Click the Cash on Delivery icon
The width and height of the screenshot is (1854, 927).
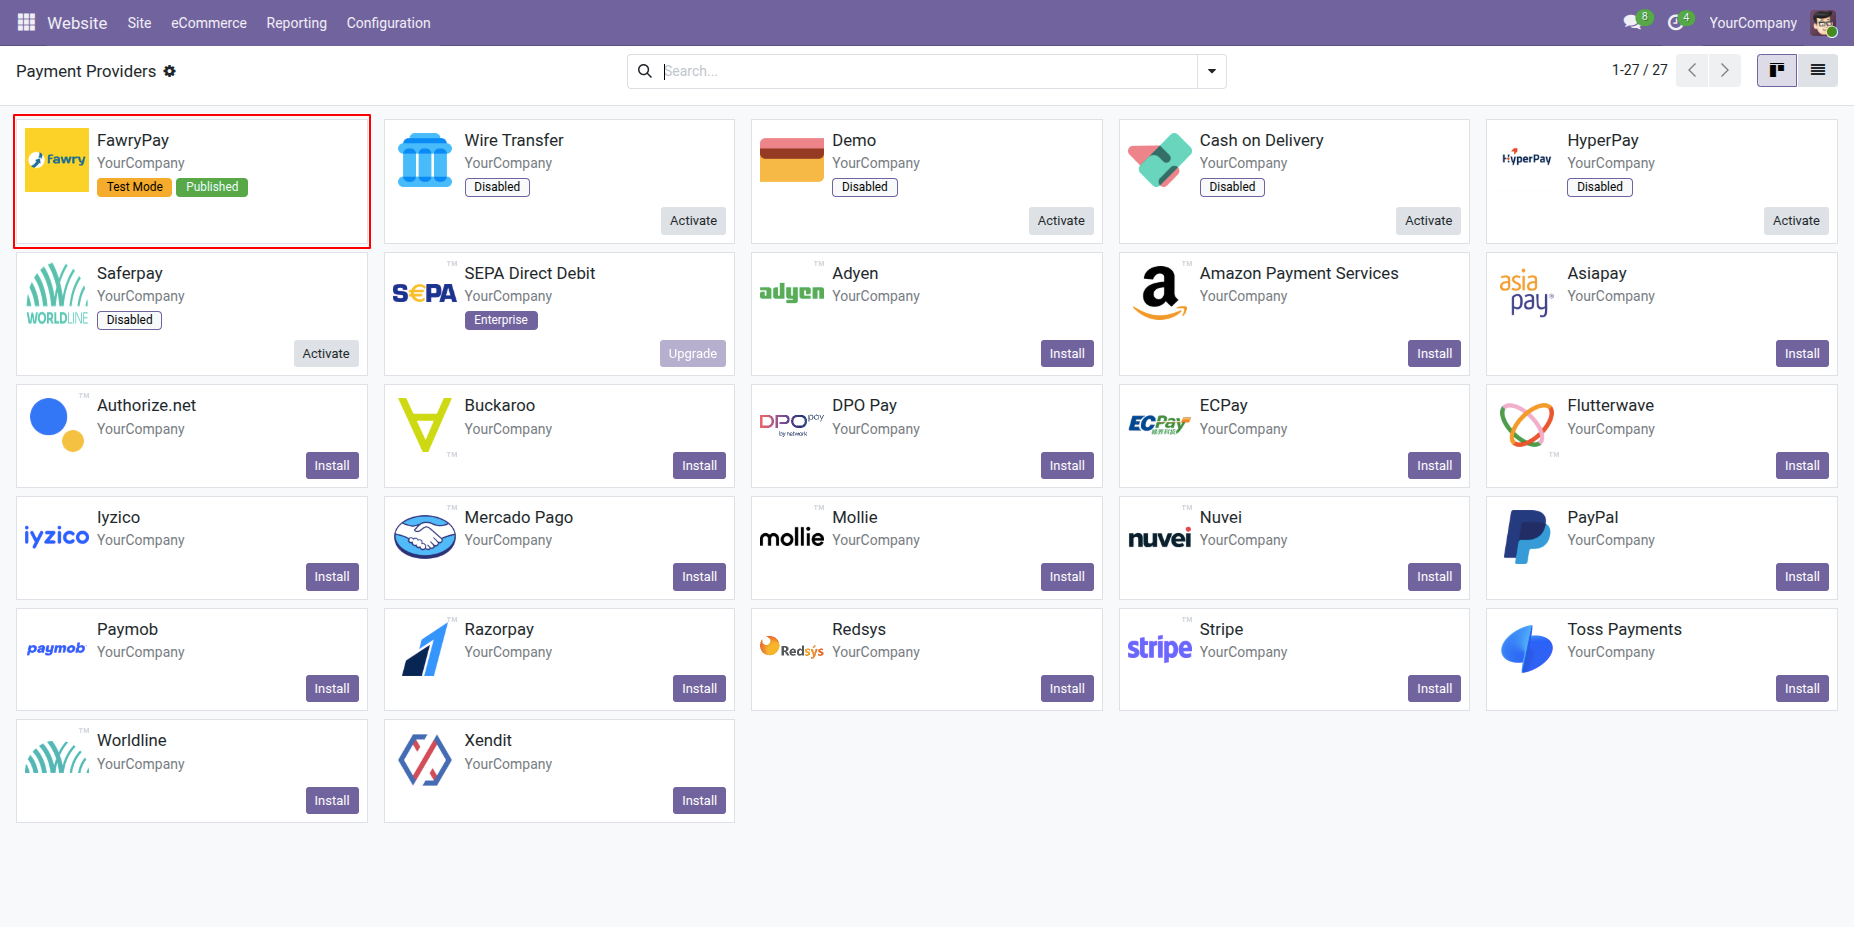pos(1160,160)
